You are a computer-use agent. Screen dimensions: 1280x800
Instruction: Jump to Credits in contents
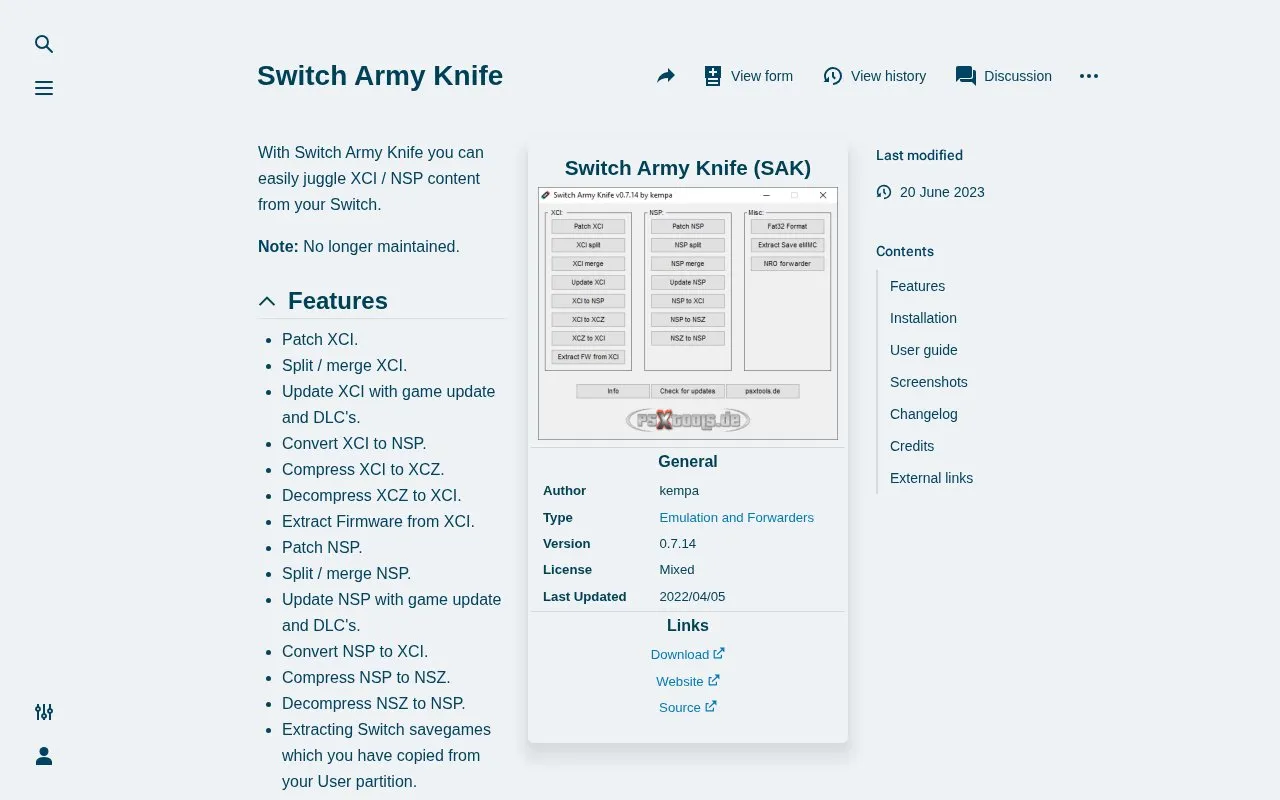[x=912, y=446]
